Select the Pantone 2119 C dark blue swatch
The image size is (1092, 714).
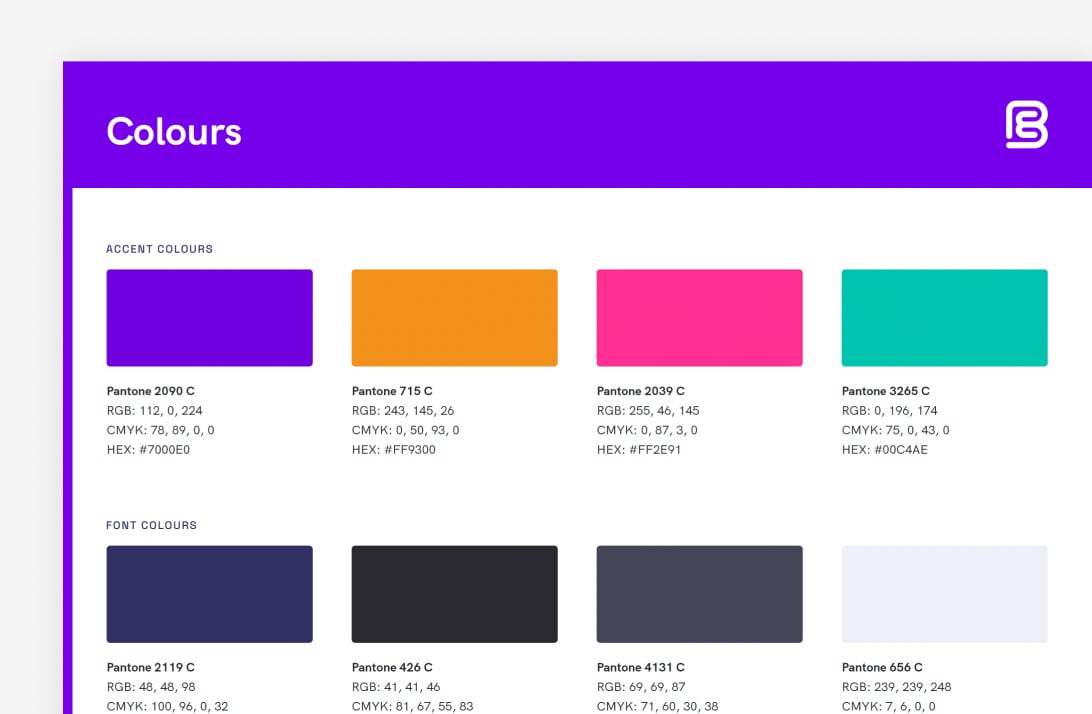209,593
